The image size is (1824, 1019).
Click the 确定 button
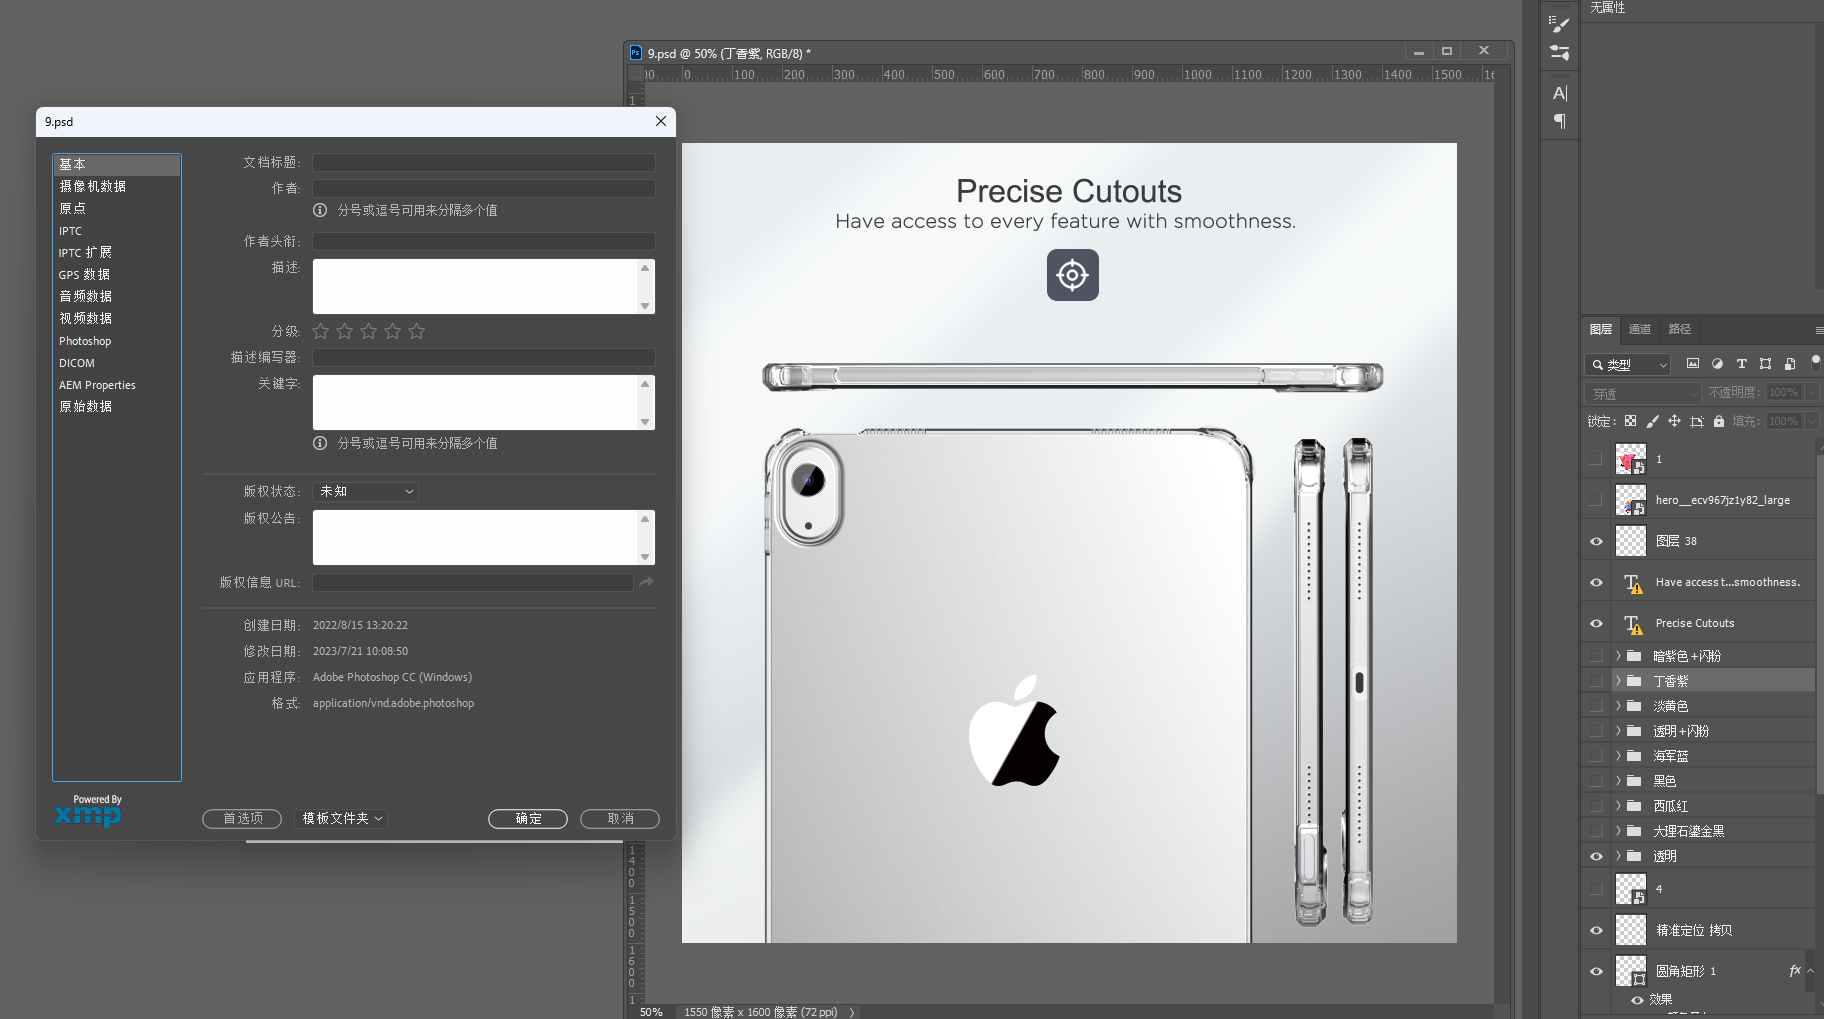click(528, 819)
